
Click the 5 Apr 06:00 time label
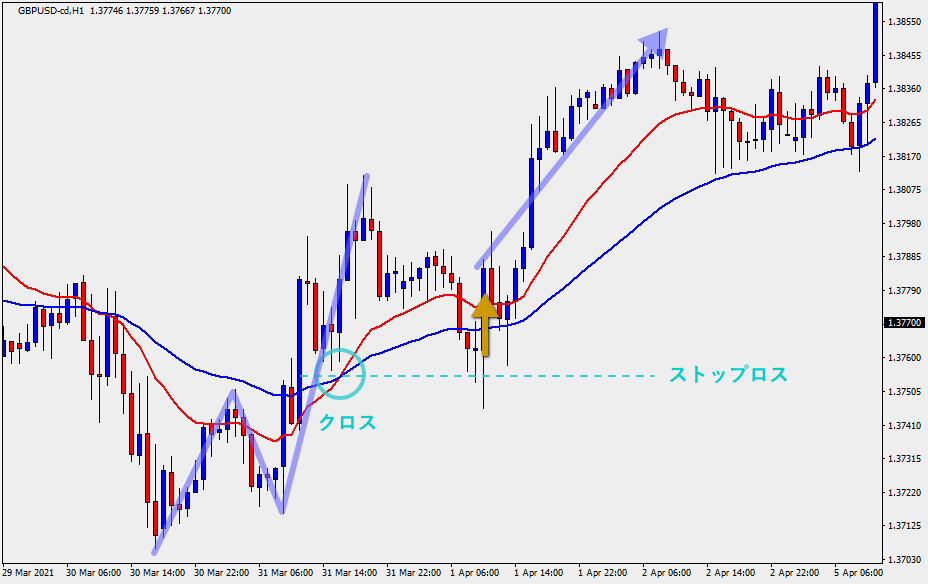pyautogui.click(x=859, y=573)
